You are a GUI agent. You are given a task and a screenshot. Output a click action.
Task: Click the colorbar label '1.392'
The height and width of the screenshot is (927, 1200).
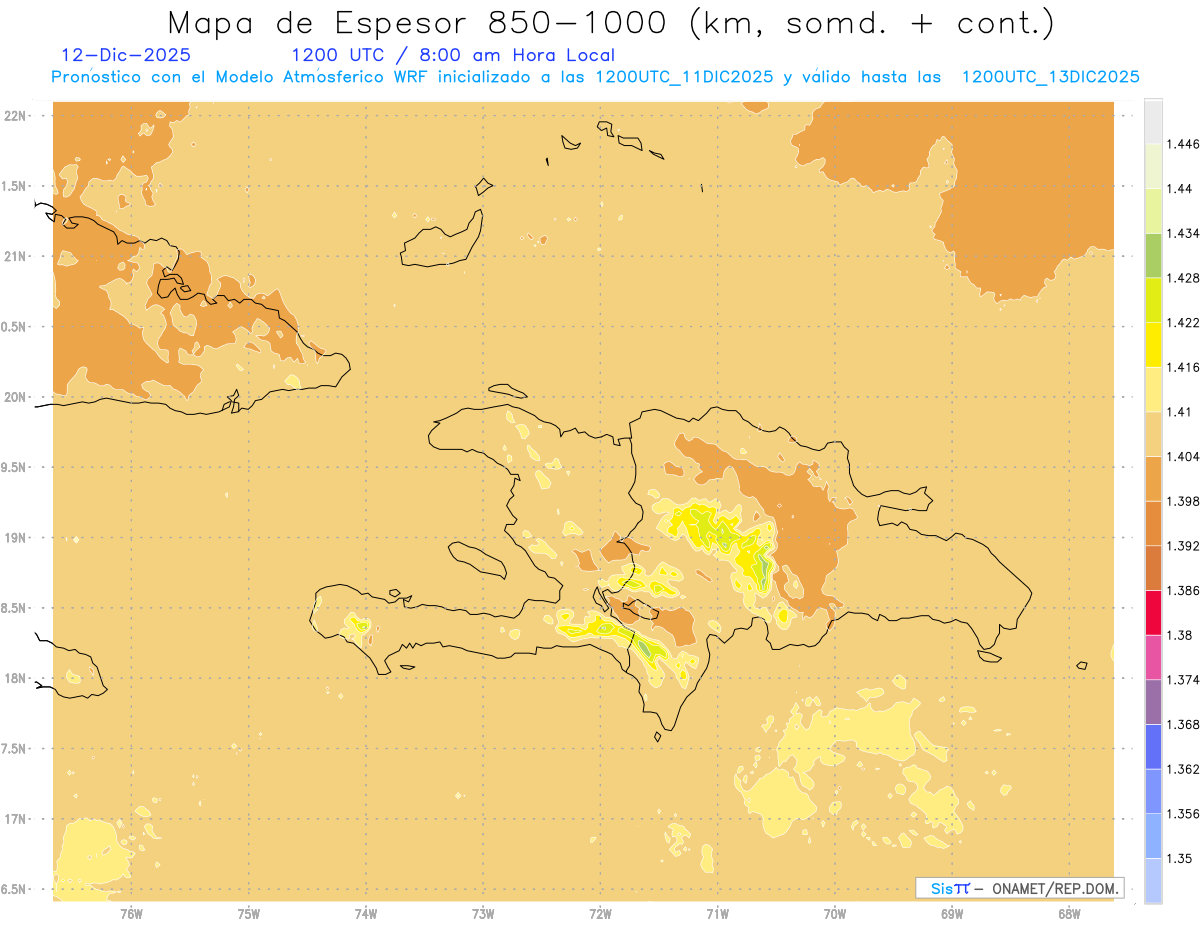point(1183,546)
